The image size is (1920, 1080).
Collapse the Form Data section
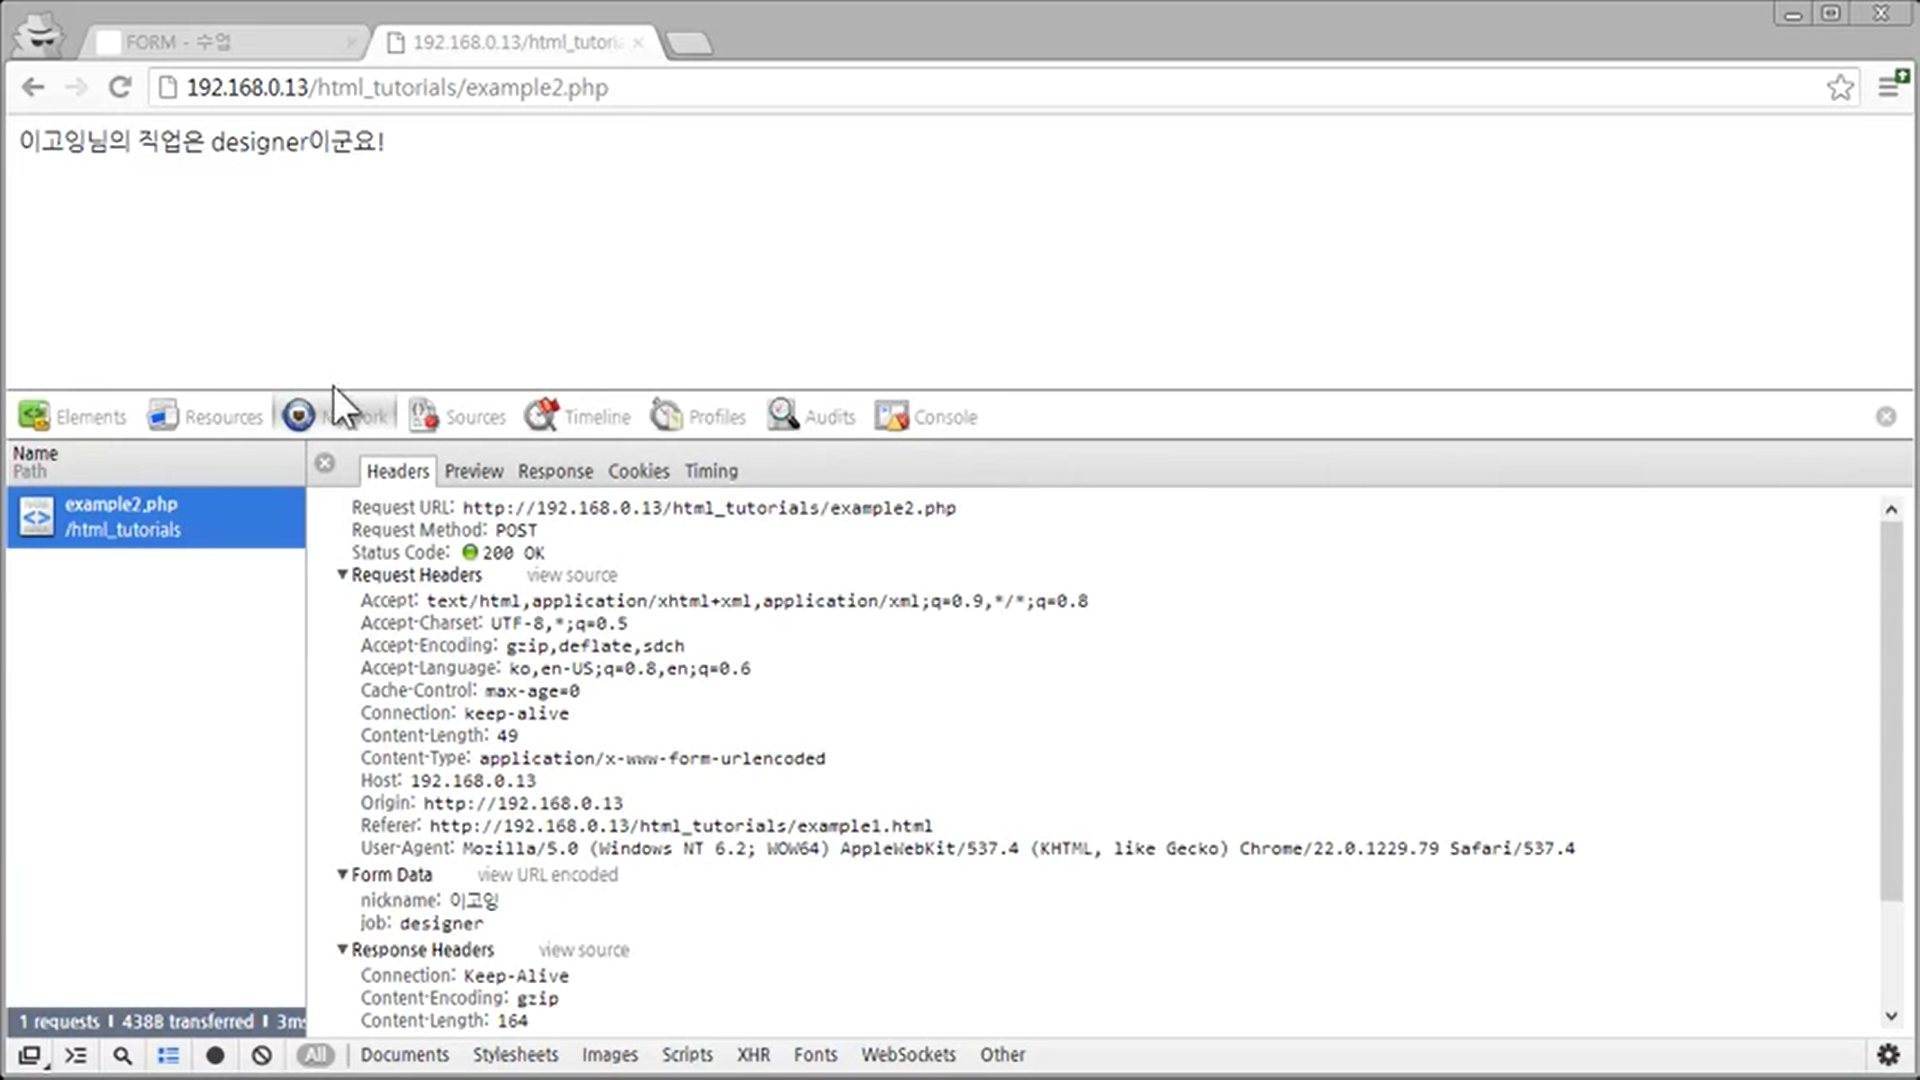point(343,874)
